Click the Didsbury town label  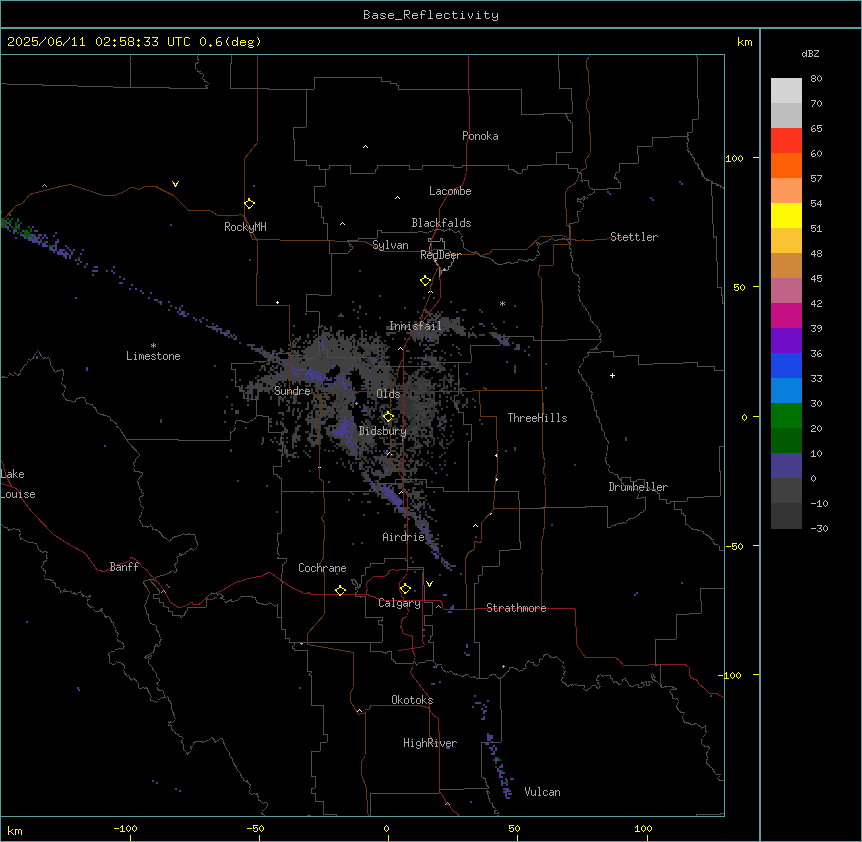click(x=383, y=431)
